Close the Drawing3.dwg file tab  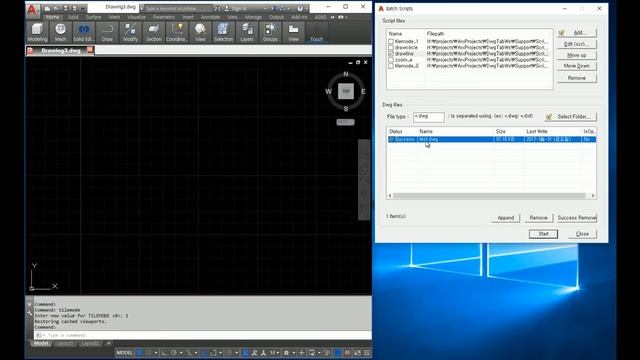click(x=90, y=50)
